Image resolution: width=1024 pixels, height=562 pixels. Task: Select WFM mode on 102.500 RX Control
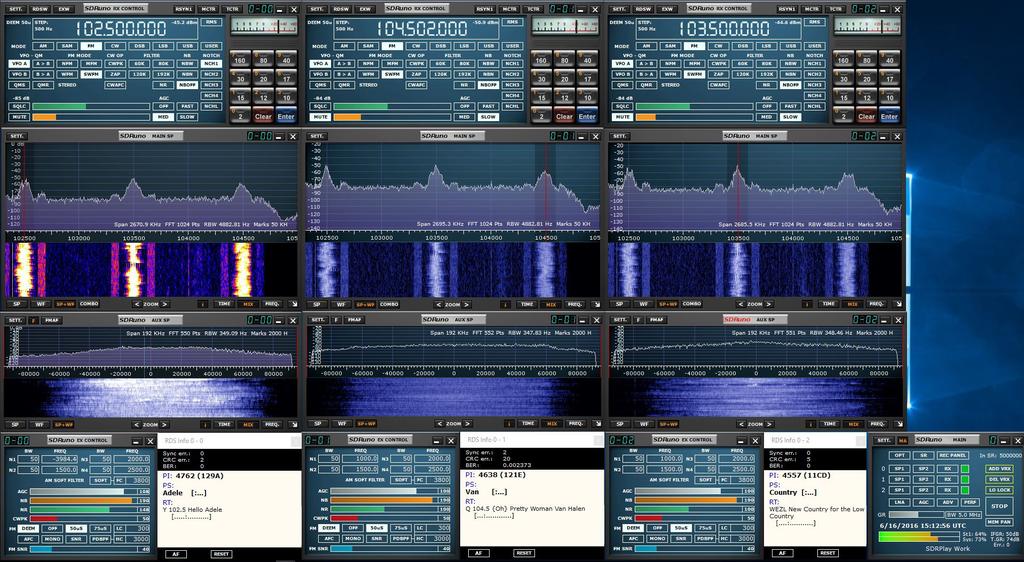click(67, 74)
